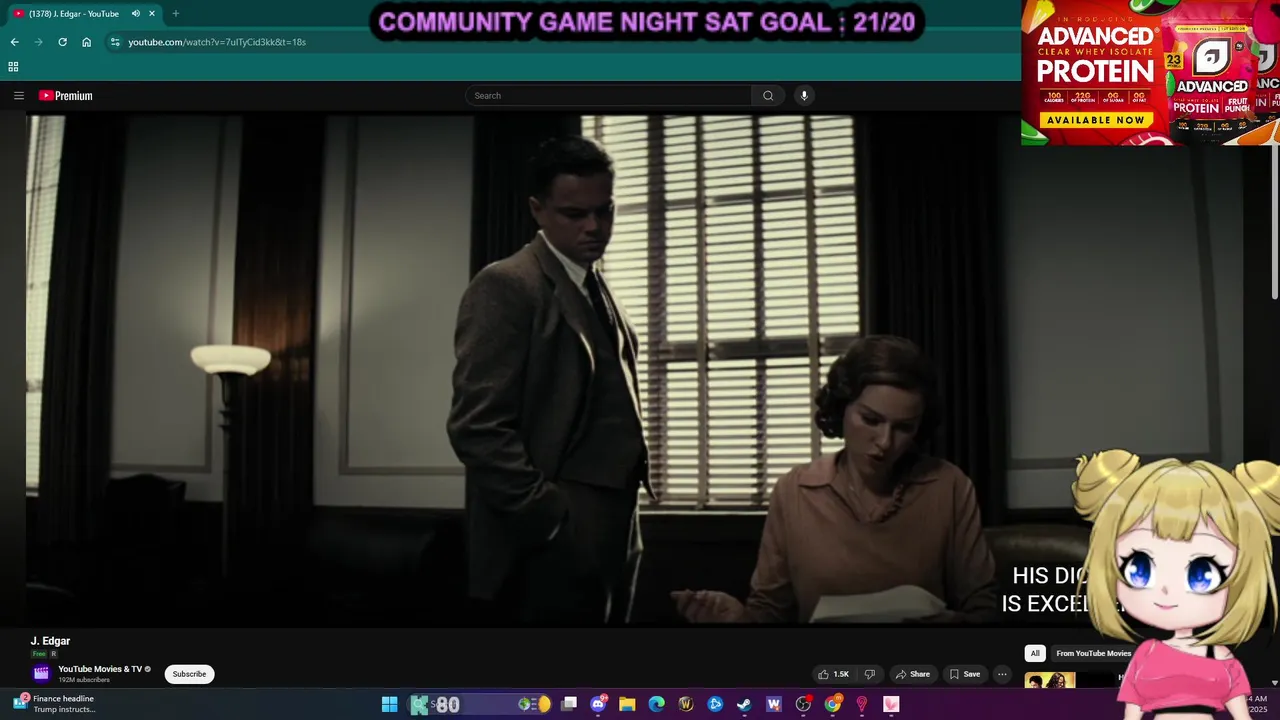Open the YouTube hamburger guide menu
Screen dimensions: 1280x720
(x=18, y=96)
